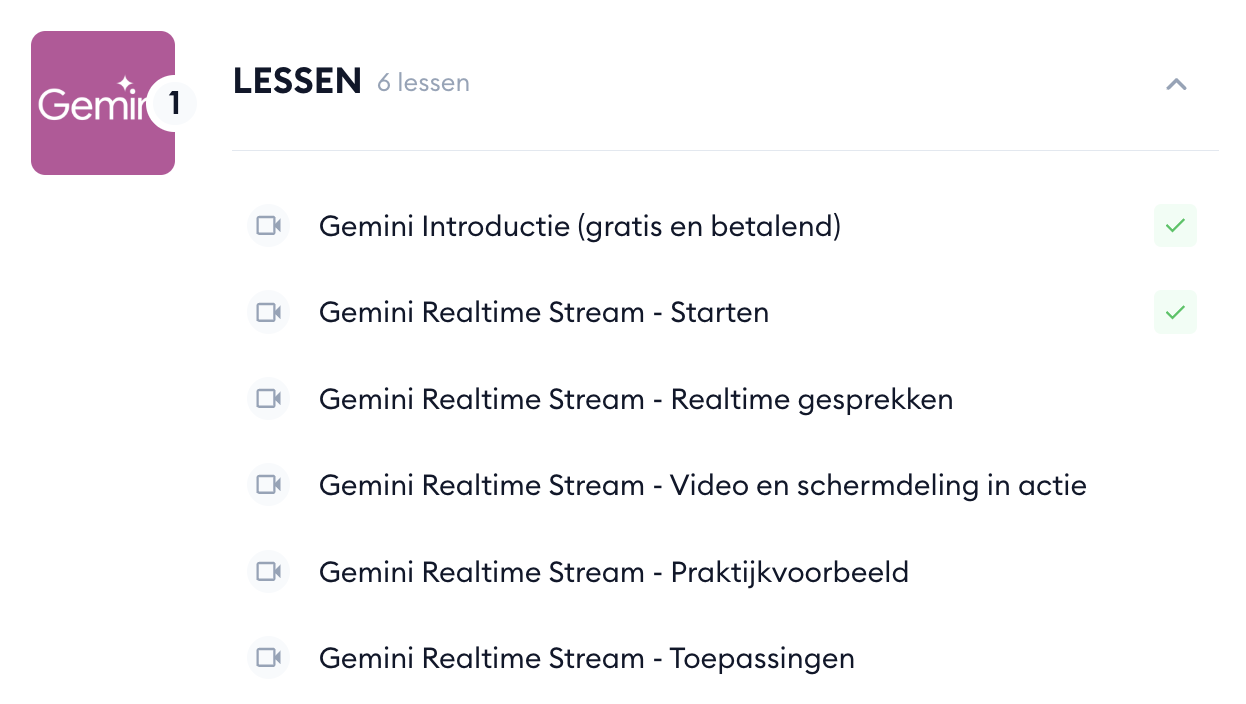Image resolution: width=1246 pixels, height=704 pixels.
Task: Click the video icon beside Gemini Introductie lesson
Action: 268,226
